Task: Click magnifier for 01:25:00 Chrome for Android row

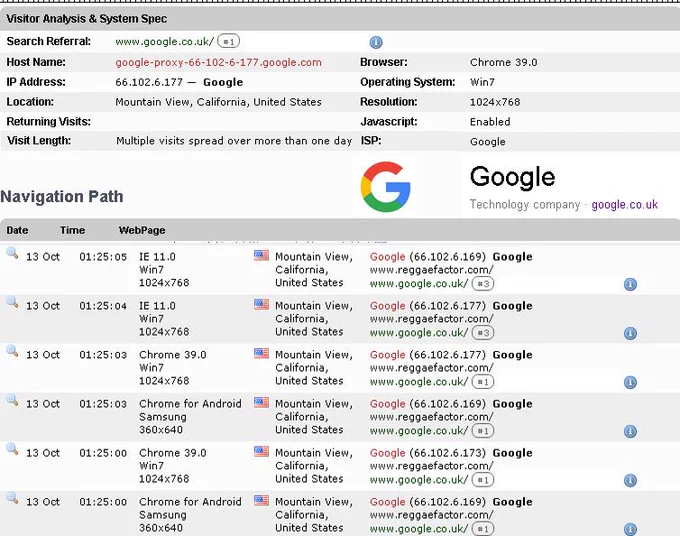Action: pyautogui.click(x=12, y=498)
